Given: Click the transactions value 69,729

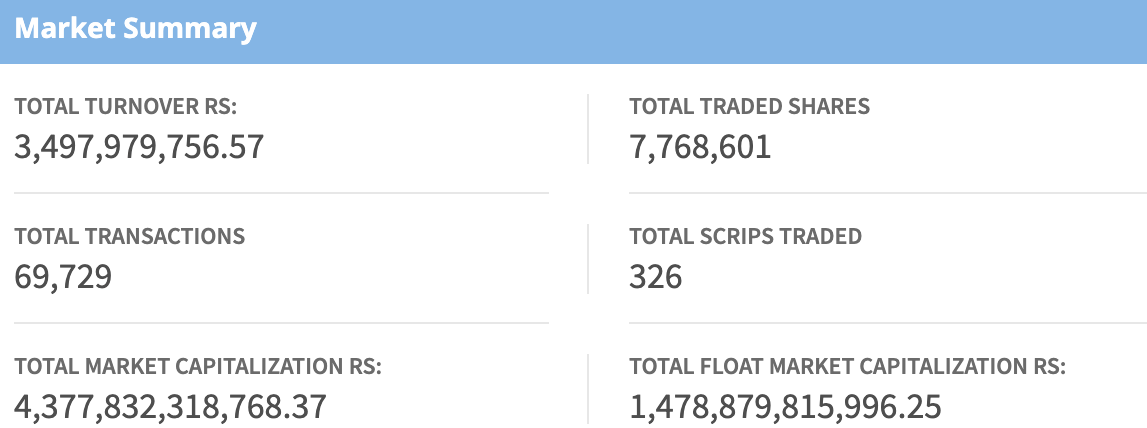Looking at the screenshot, I should pos(63,277).
